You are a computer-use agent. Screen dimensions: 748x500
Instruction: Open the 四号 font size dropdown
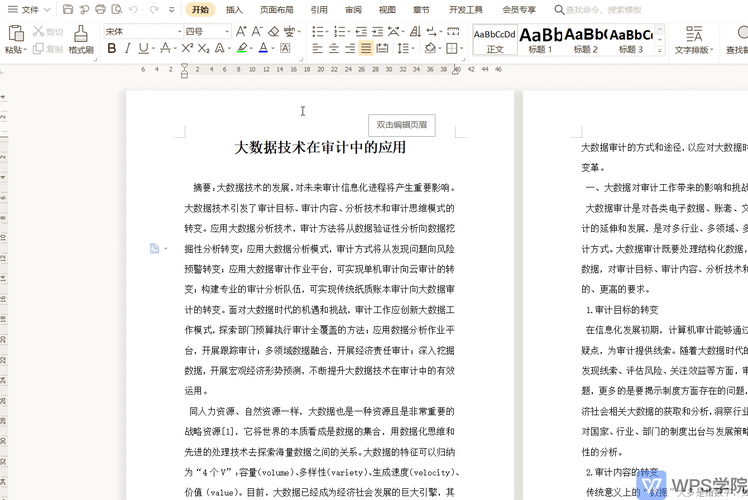[x=227, y=31]
